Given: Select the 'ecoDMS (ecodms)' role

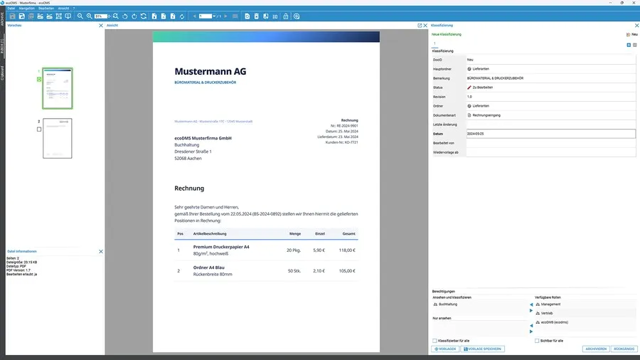Looking at the screenshot, I should pos(551,322).
